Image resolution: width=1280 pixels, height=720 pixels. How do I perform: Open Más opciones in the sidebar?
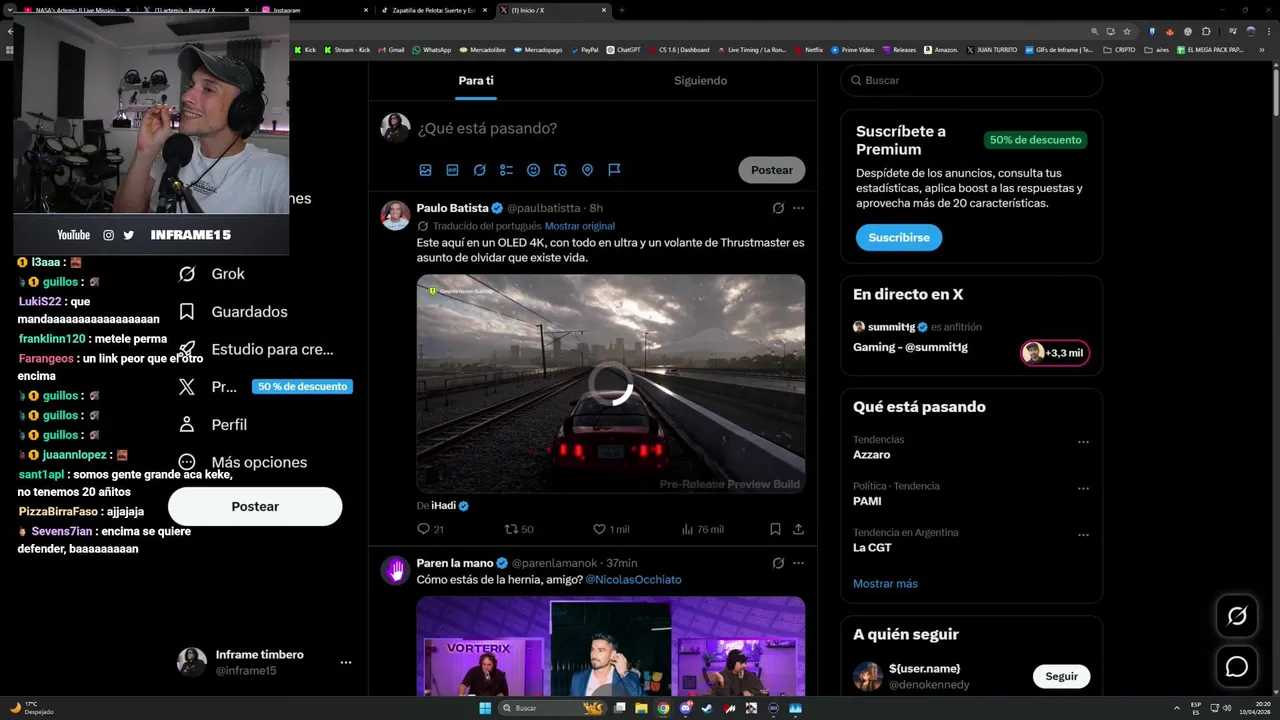point(242,462)
